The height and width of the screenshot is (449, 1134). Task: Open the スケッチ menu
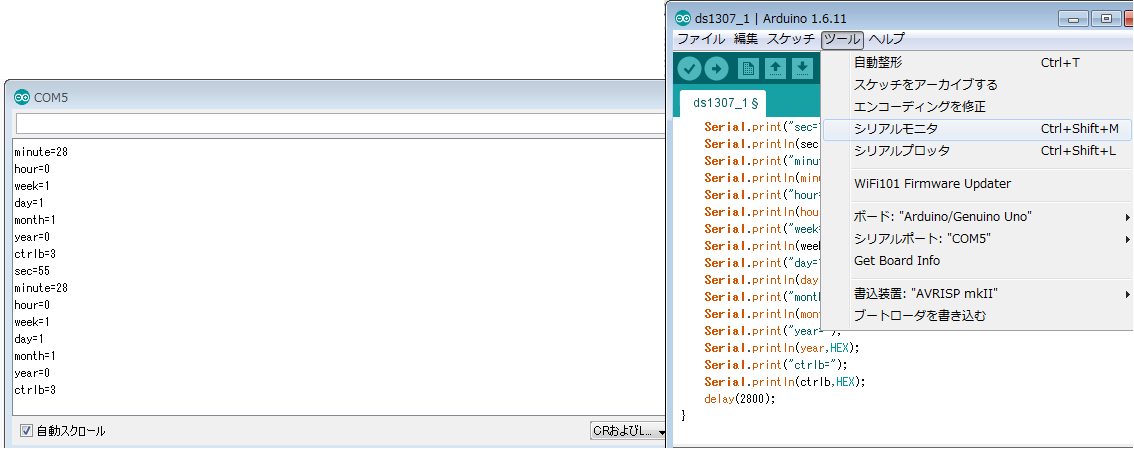tap(790, 39)
